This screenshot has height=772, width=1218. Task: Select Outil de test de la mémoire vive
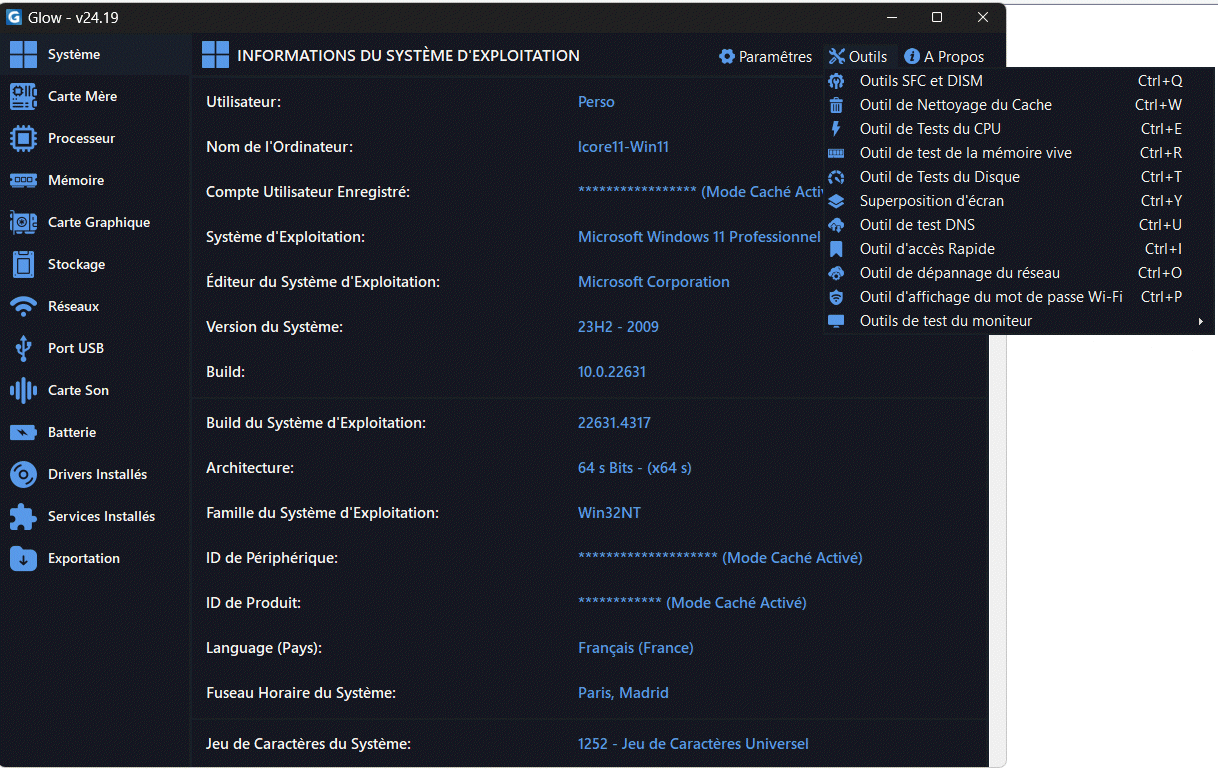(1019, 153)
